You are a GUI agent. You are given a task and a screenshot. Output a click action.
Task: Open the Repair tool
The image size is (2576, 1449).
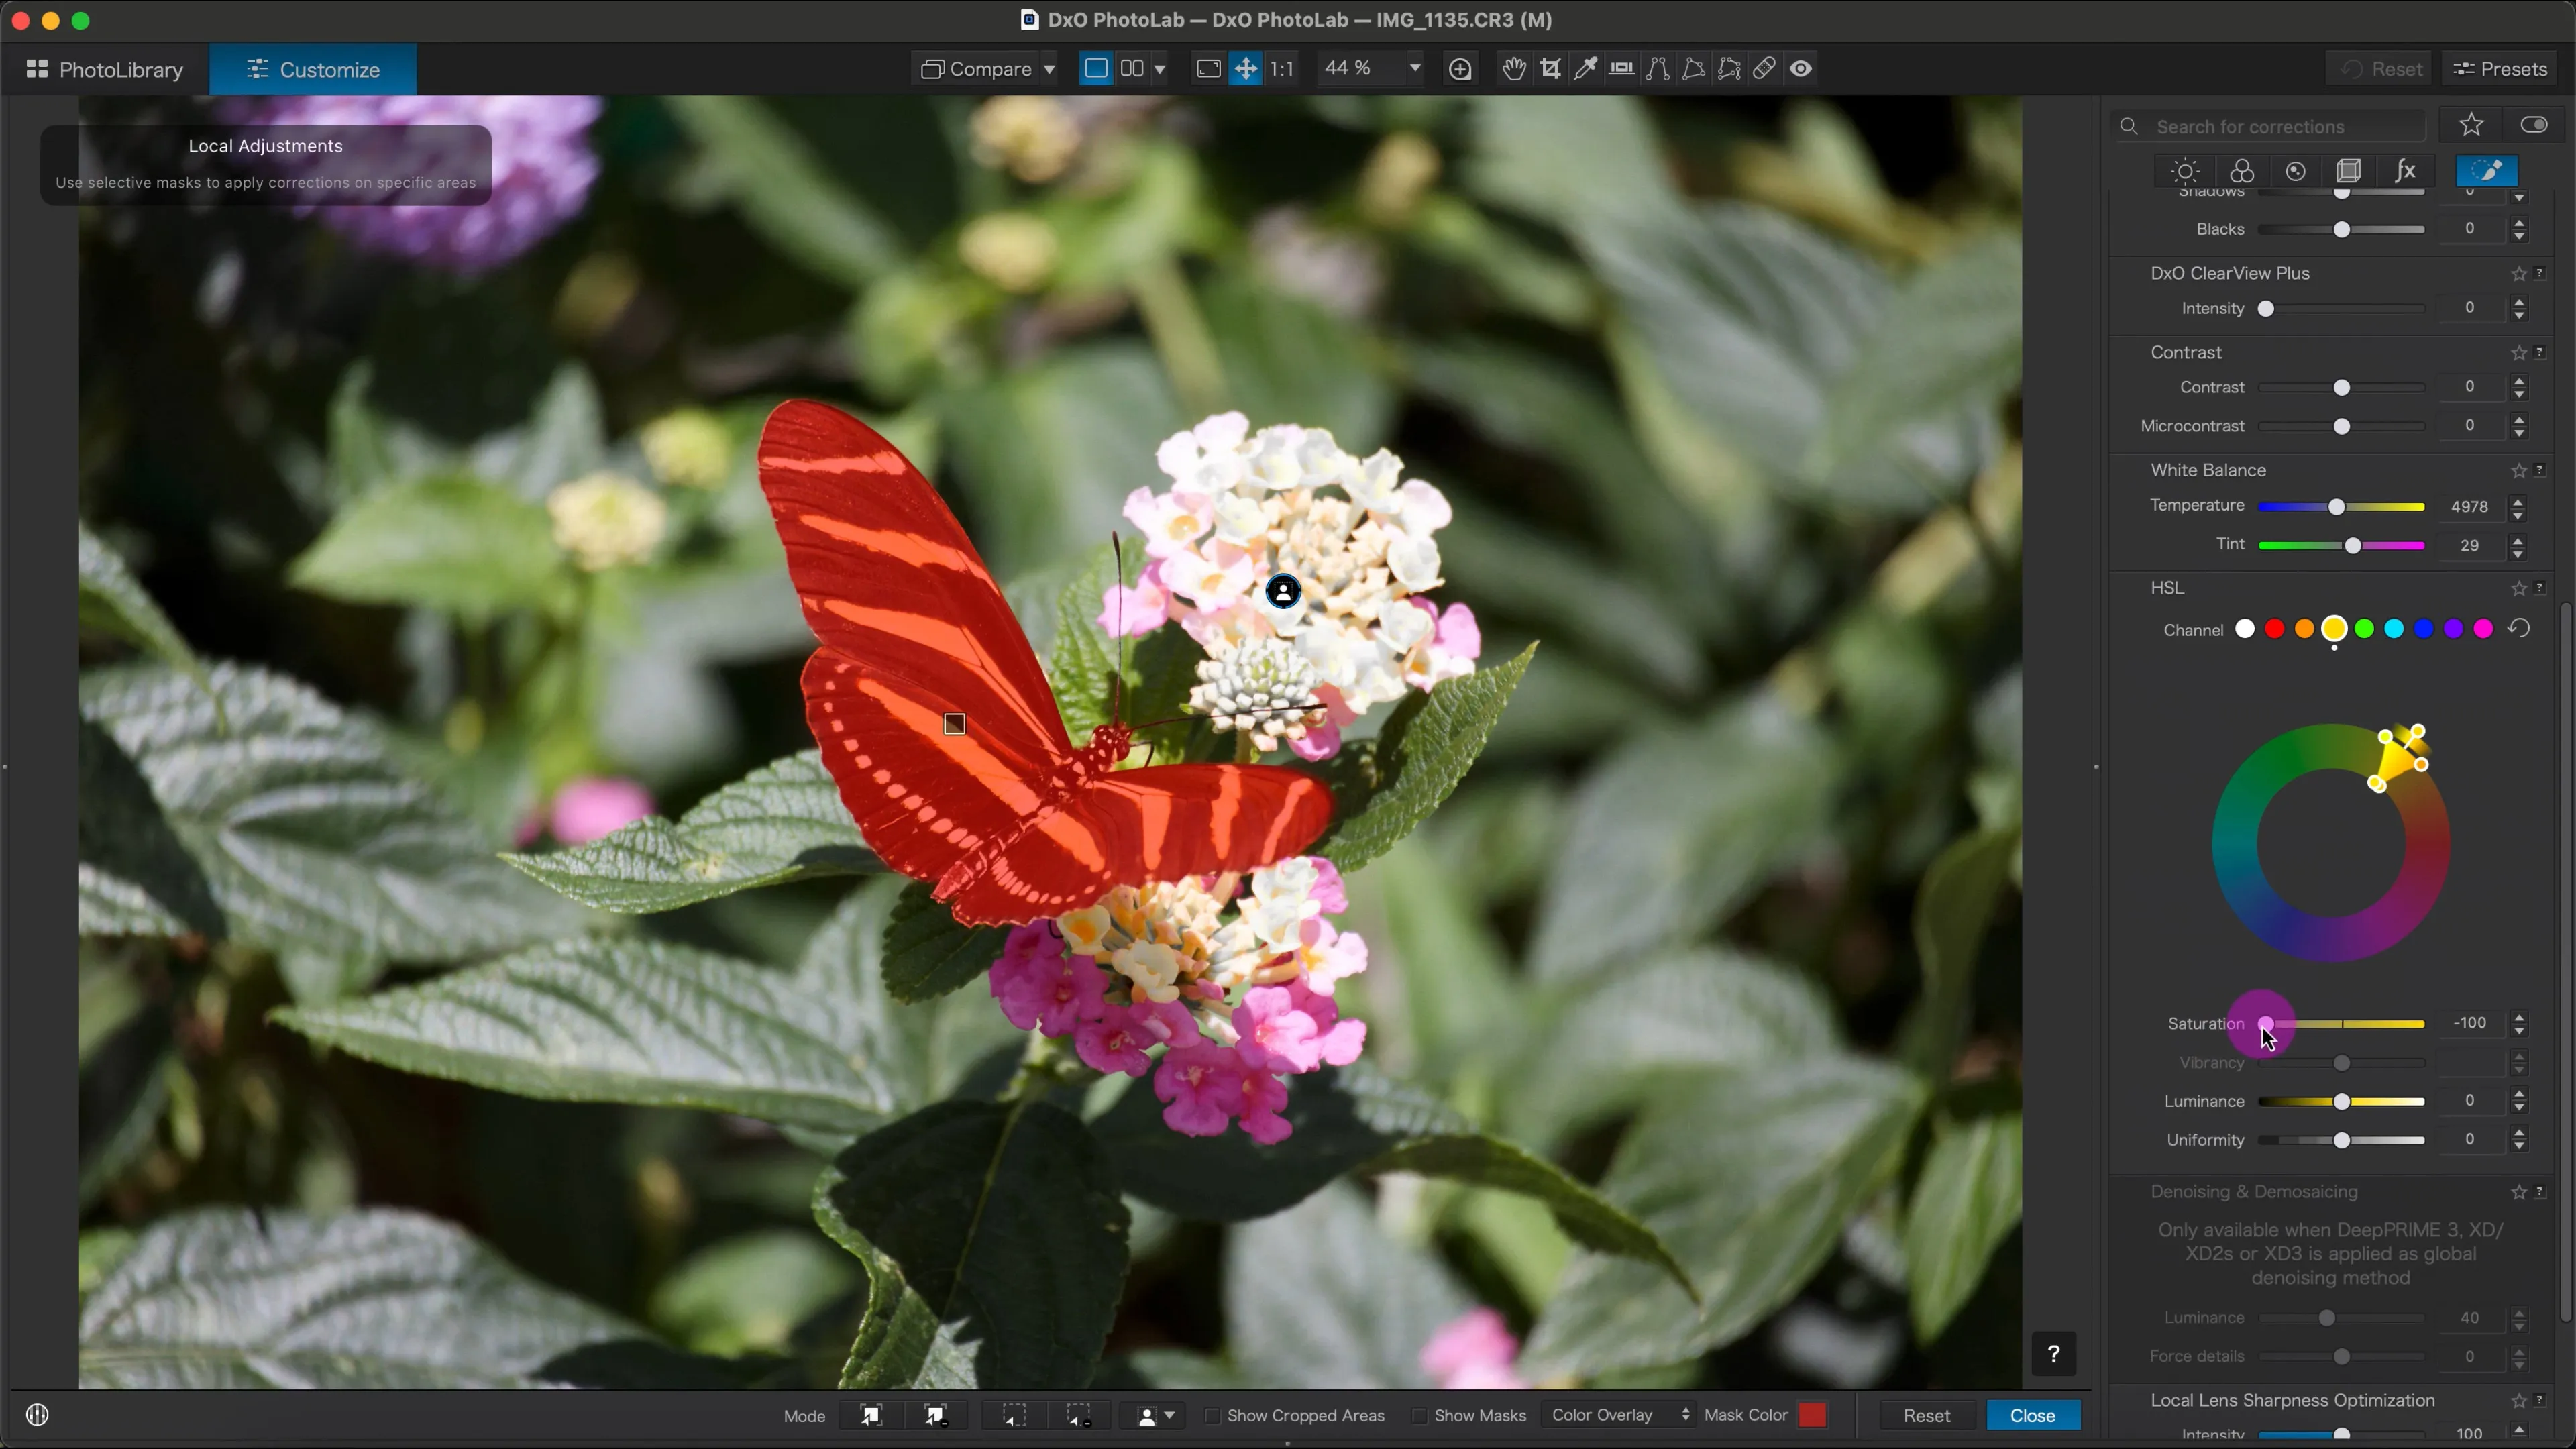(1764, 68)
